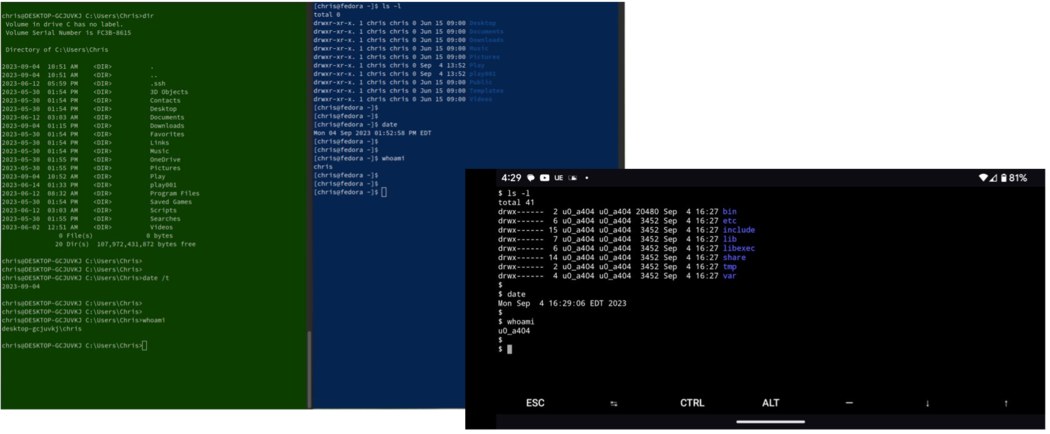Viewport: 1050px width, 434px height.
Task: Click the Termux prompt cursor after whoami output
Action: click(509, 349)
